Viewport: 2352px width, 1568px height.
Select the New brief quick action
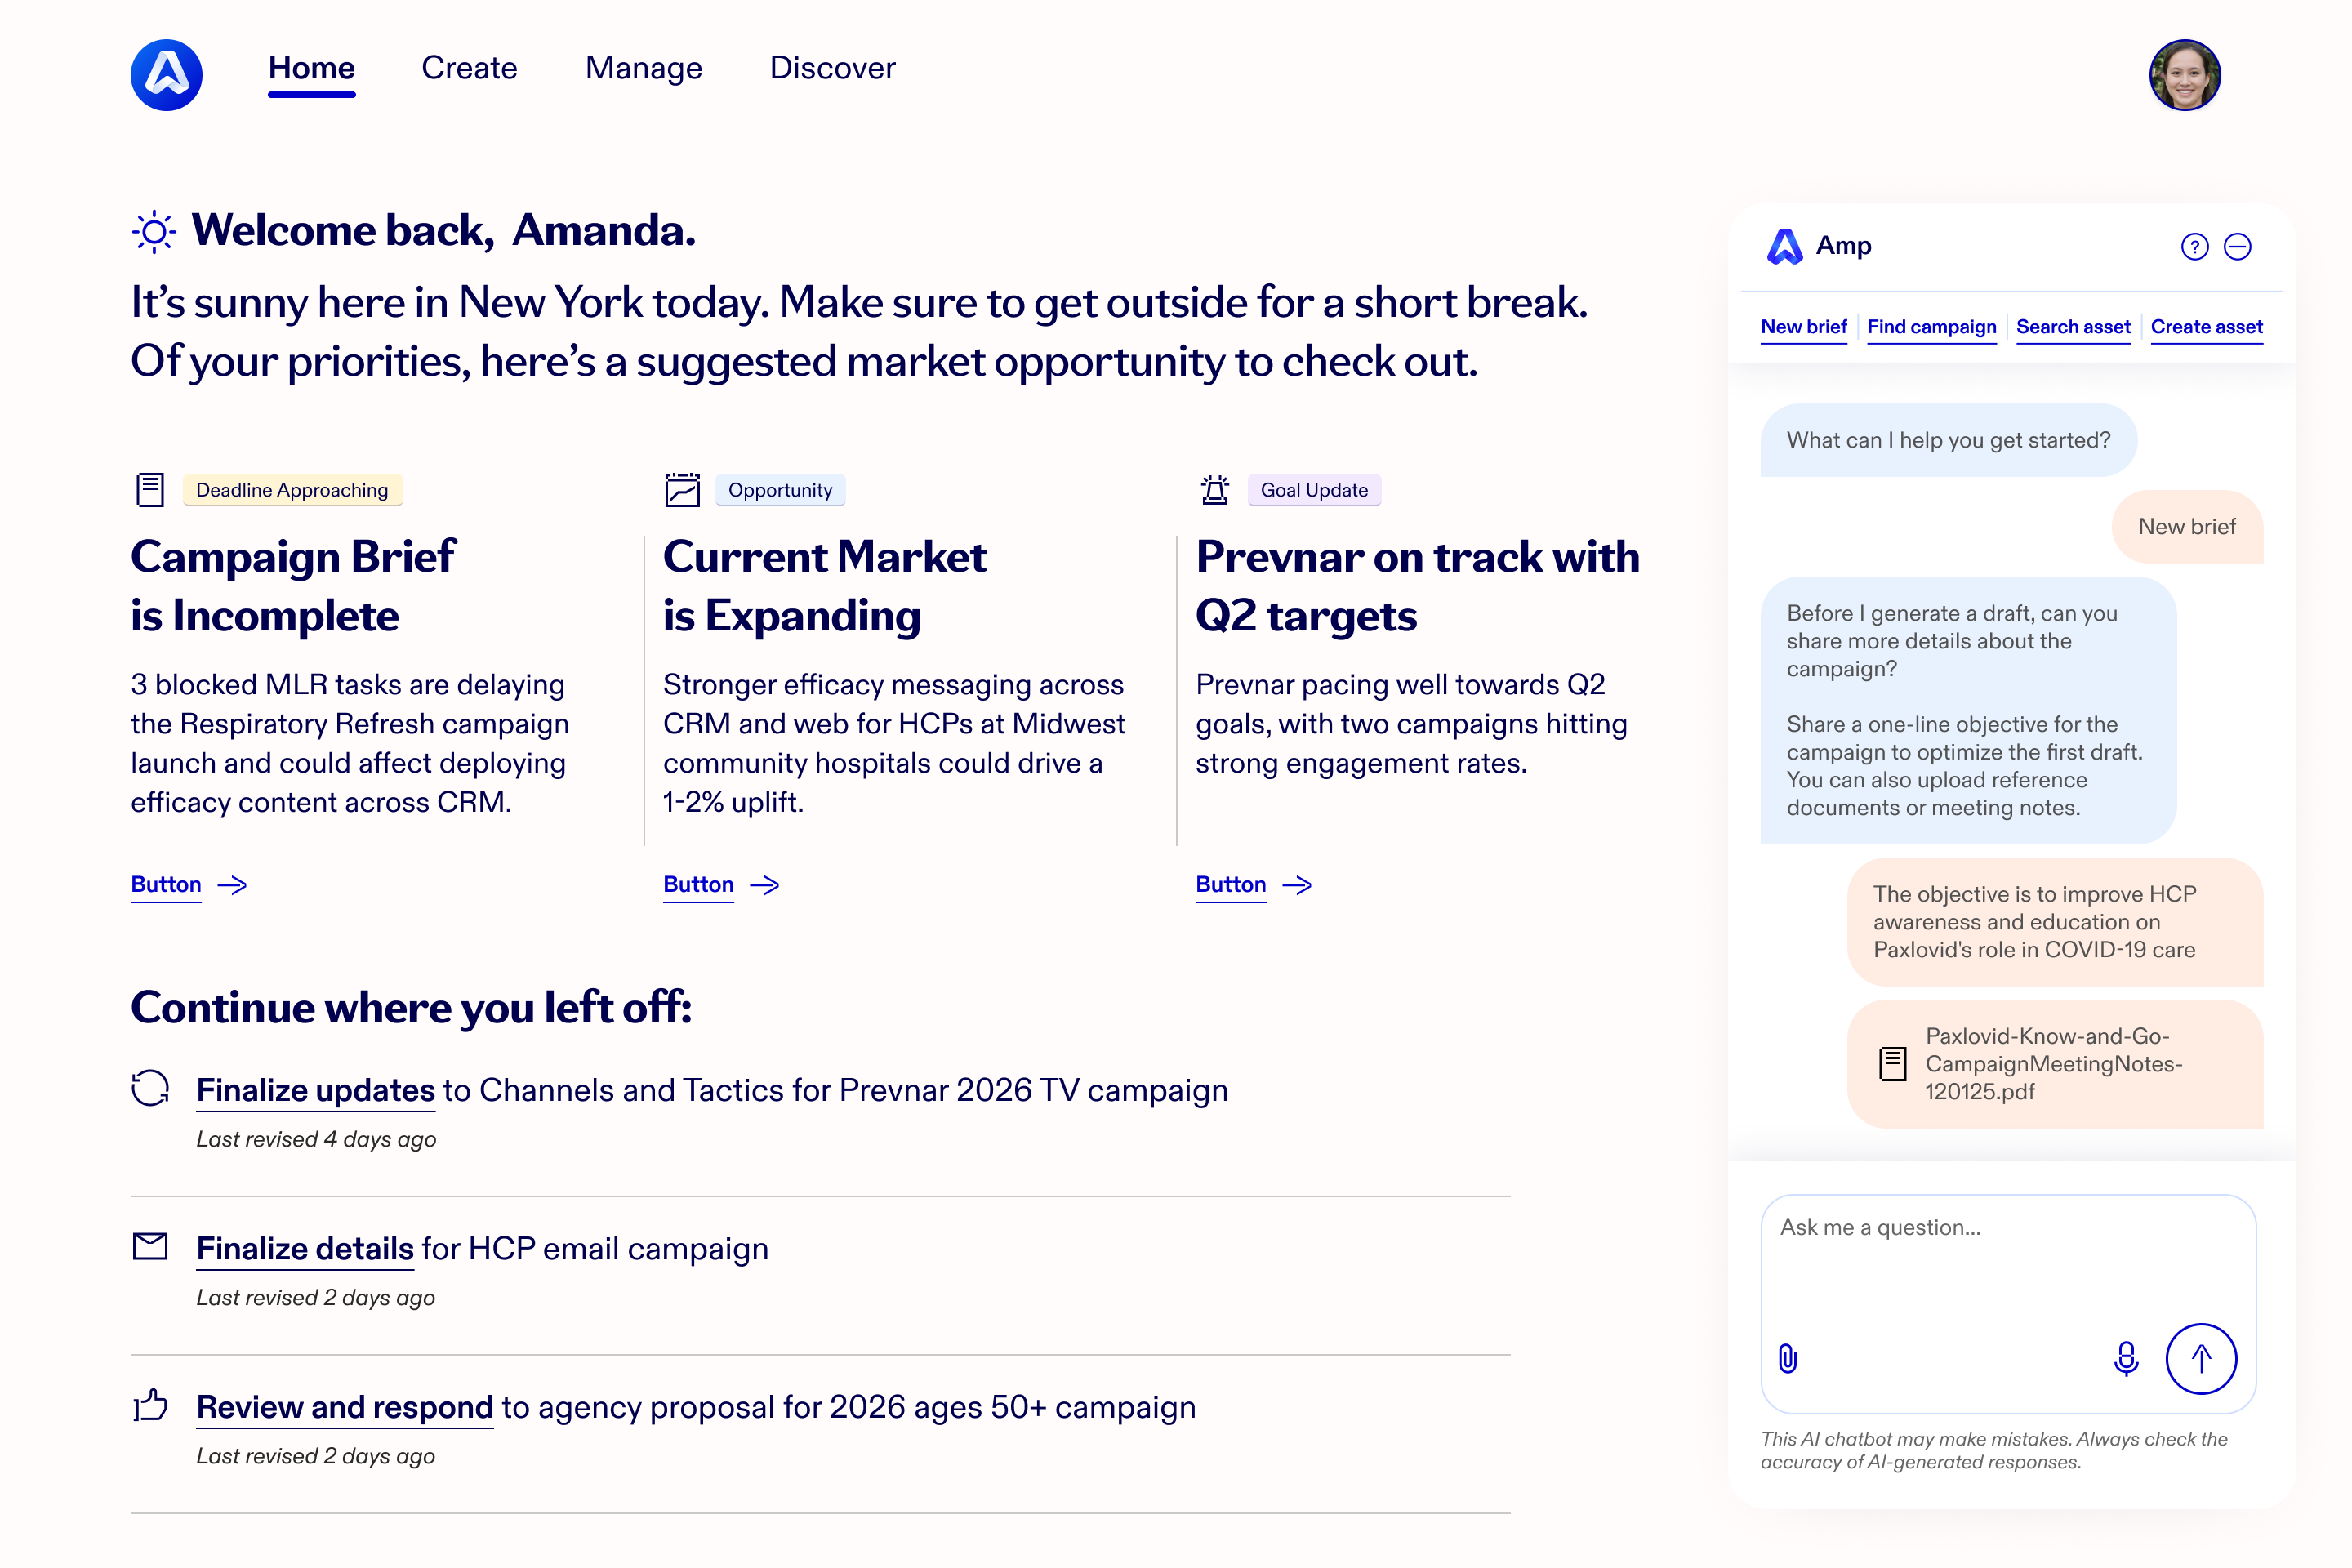[1804, 327]
